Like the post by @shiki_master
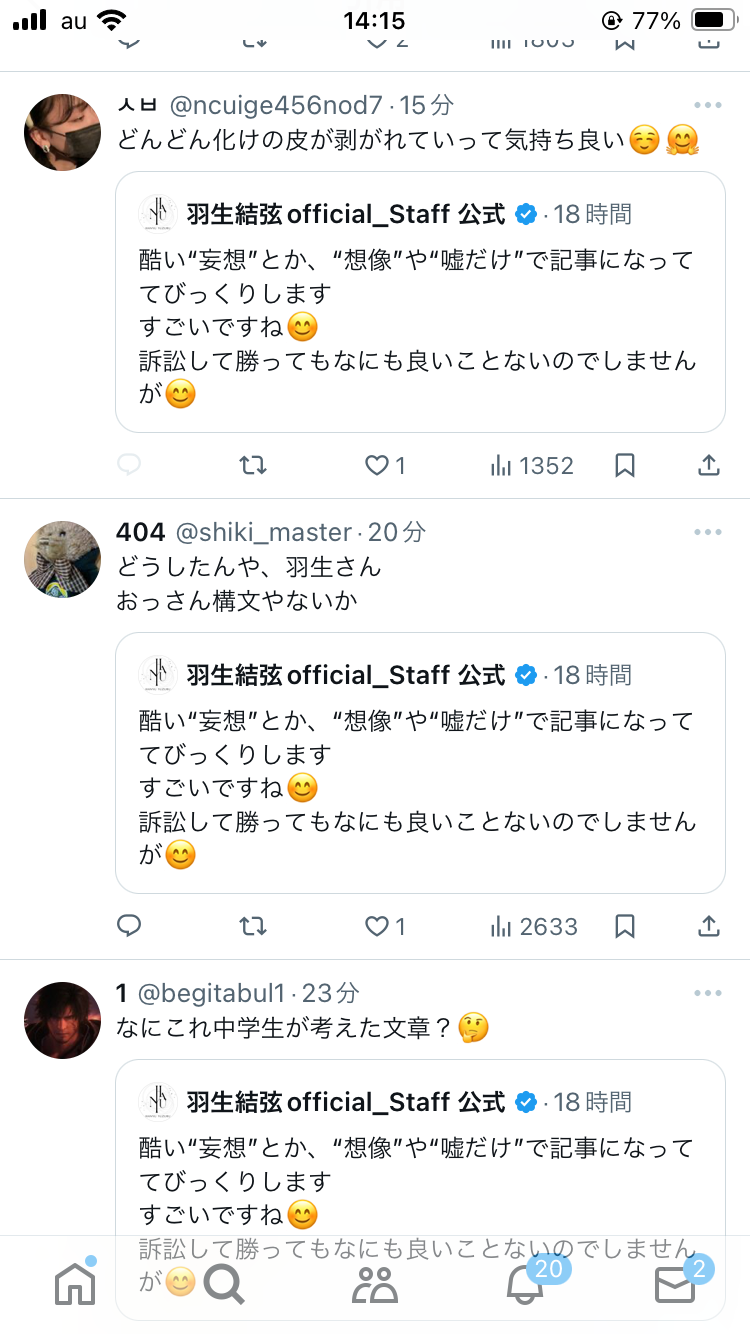The width and height of the screenshot is (750, 1334). [x=385, y=927]
